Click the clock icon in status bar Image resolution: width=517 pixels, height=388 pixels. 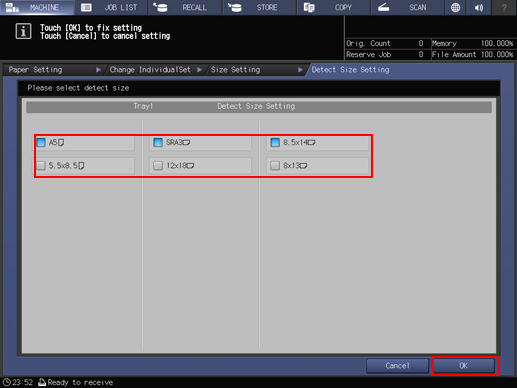pyautogui.click(x=7, y=382)
